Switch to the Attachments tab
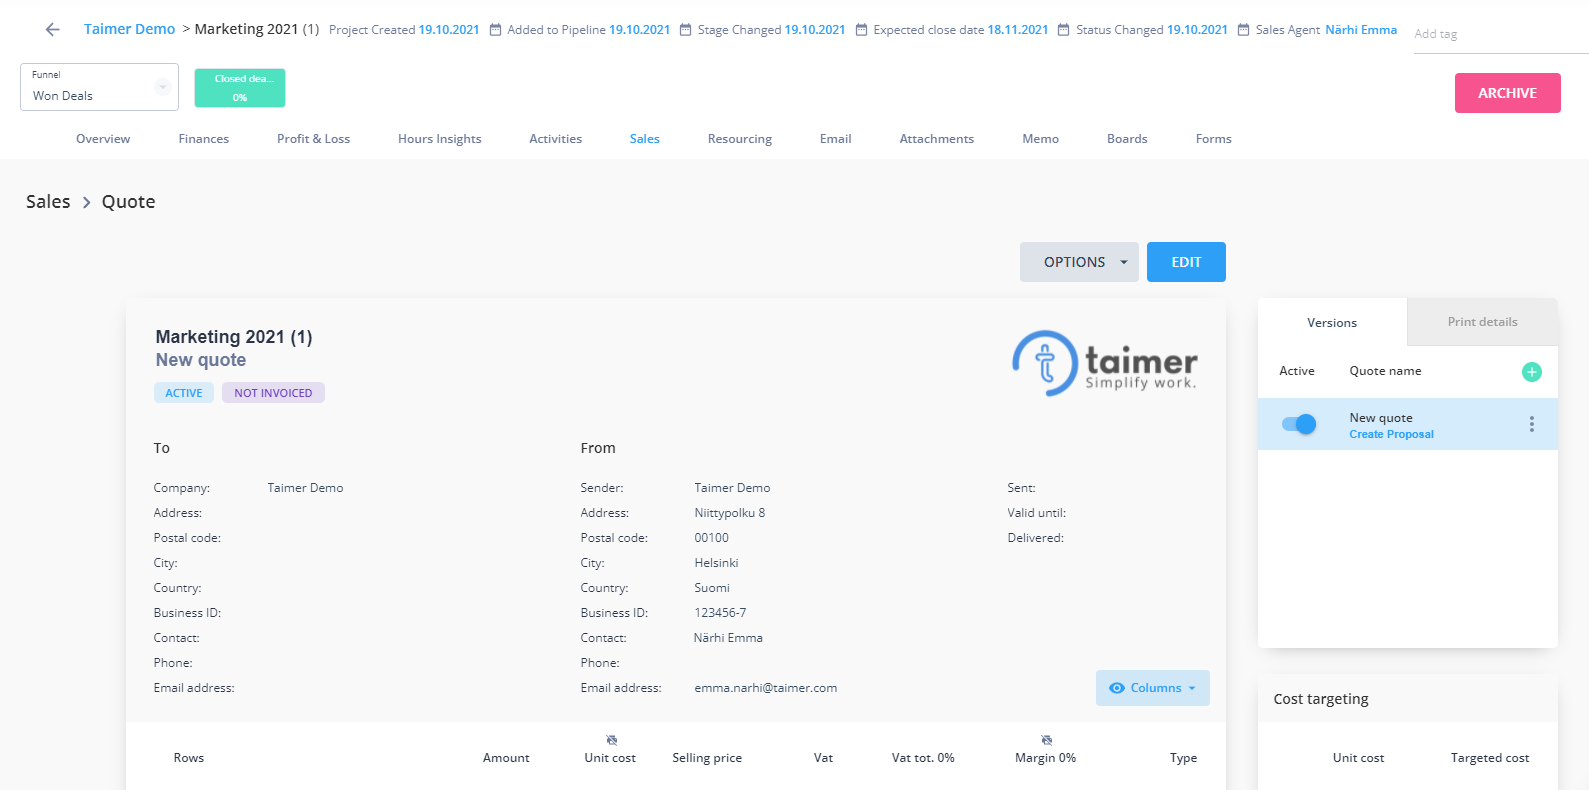The width and height of the screenshot is (1589, 790). click(936, 139)
